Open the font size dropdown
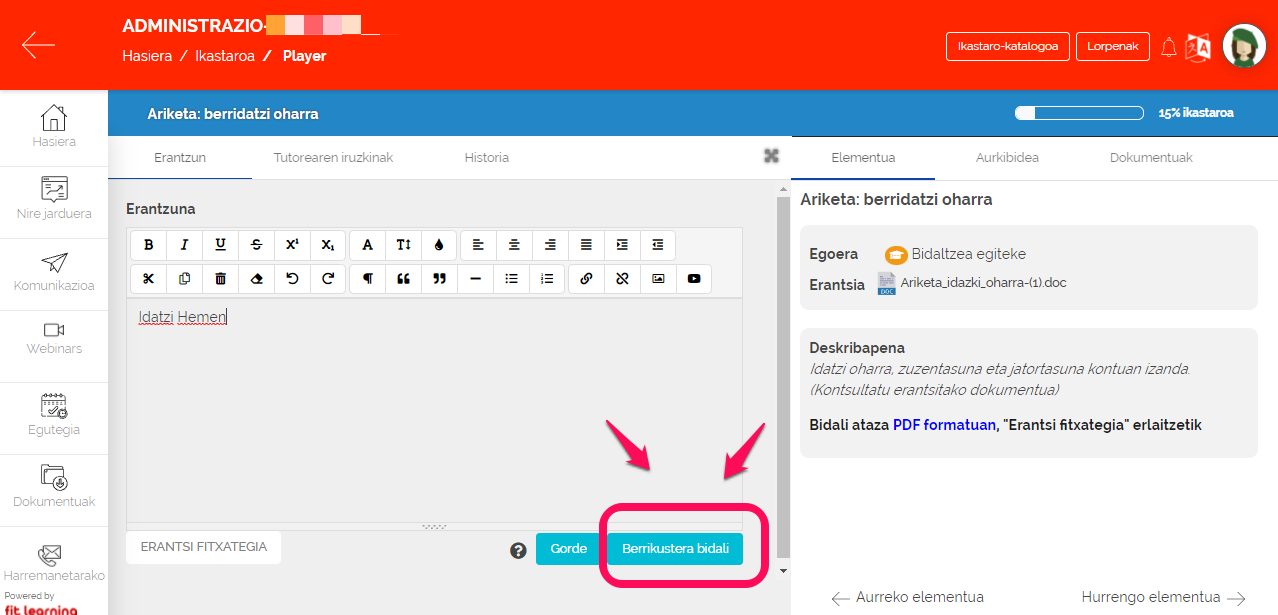1278x615 pixels. [403, 245]
